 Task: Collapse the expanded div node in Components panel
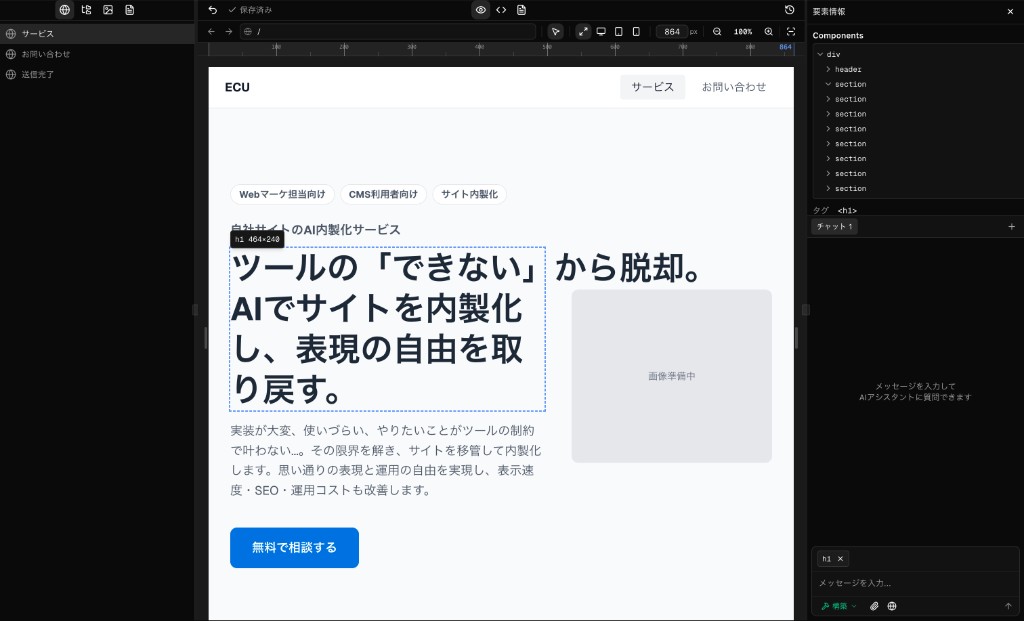point(820,54)
